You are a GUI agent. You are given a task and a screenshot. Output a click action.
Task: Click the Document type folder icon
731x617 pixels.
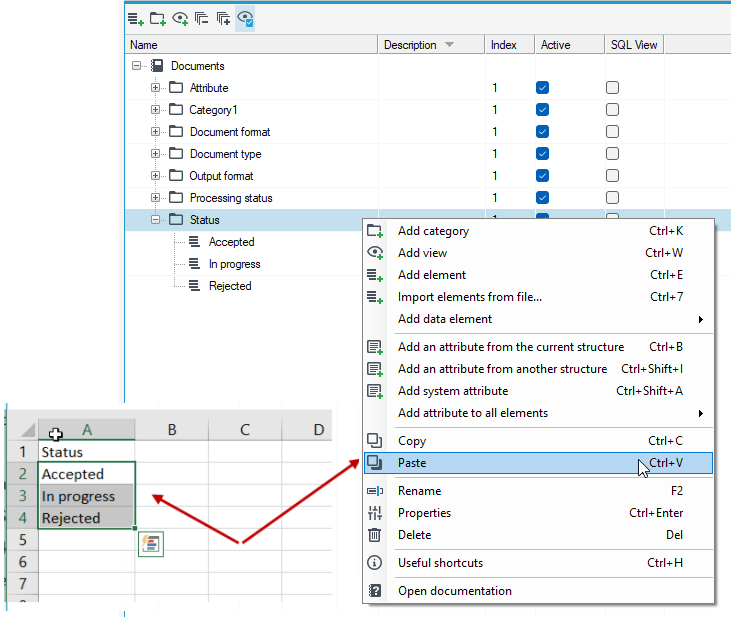[176, 153]
